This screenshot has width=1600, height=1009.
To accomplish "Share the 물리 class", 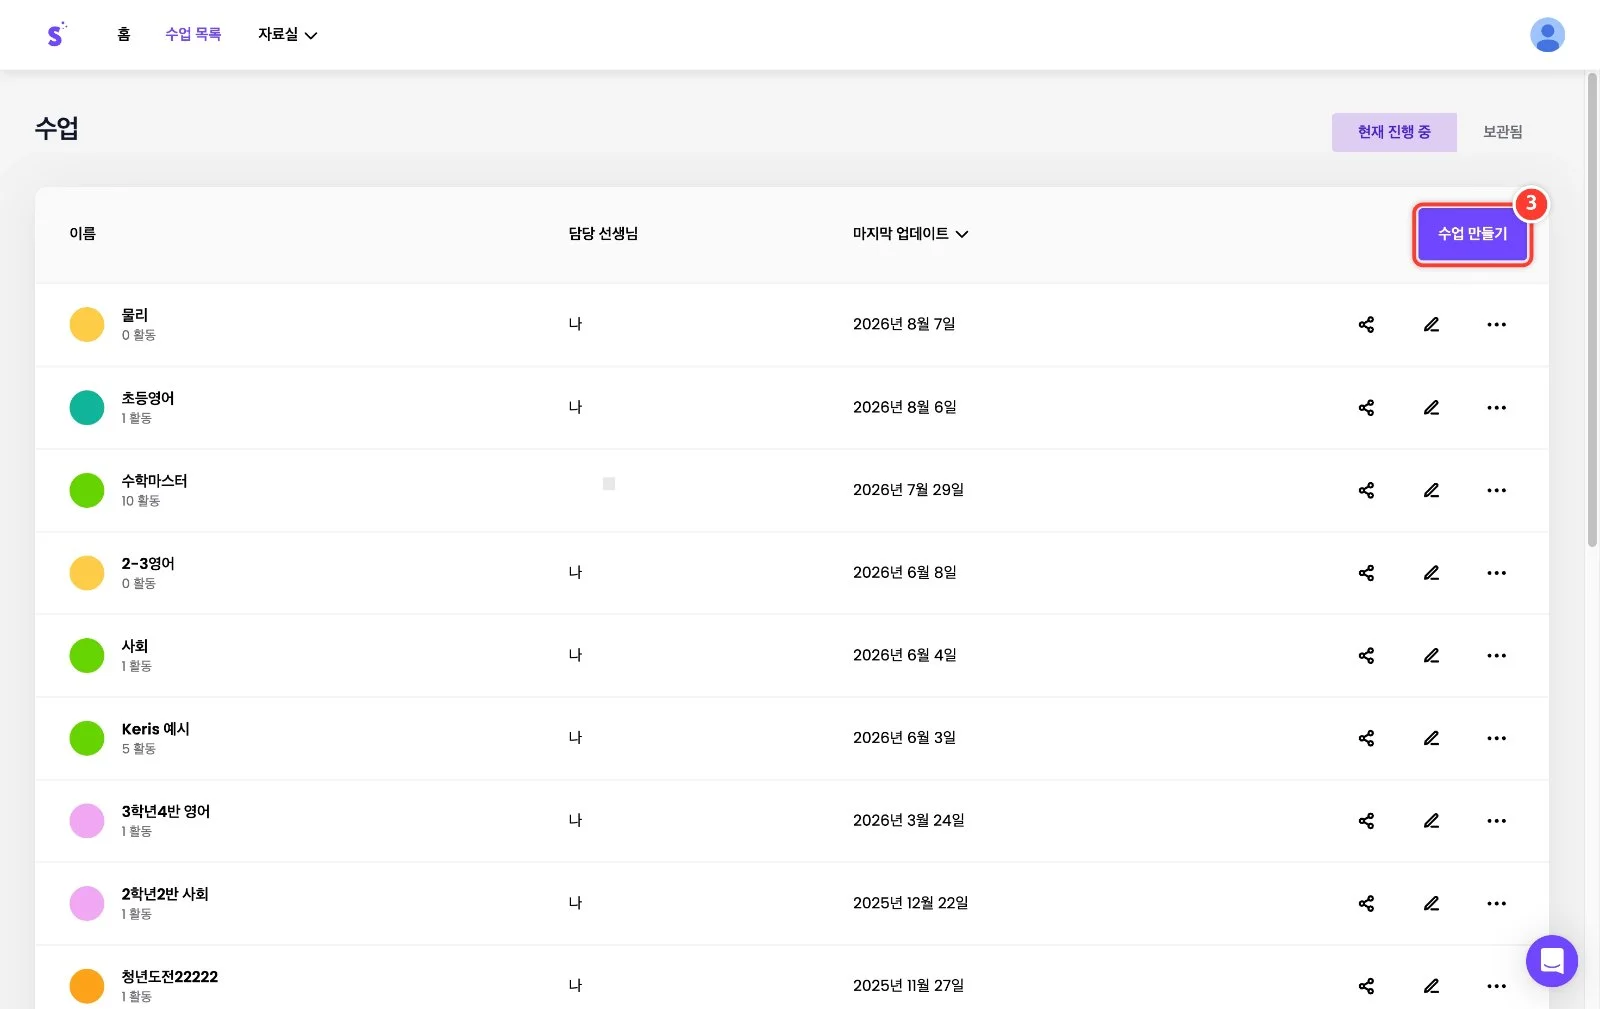I will [1366, 324].
